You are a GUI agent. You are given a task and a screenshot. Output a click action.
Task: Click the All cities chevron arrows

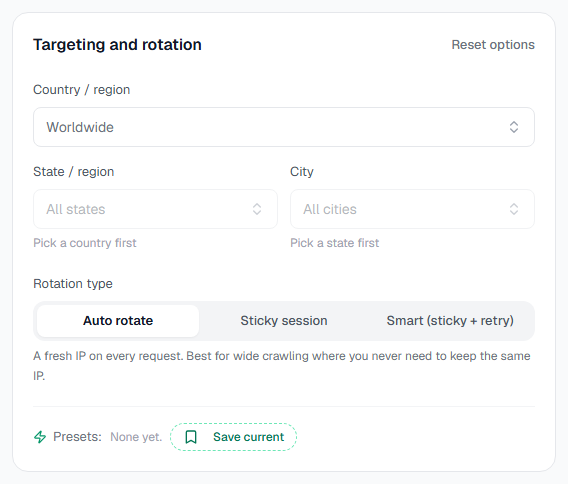click(x=514, y=209)
